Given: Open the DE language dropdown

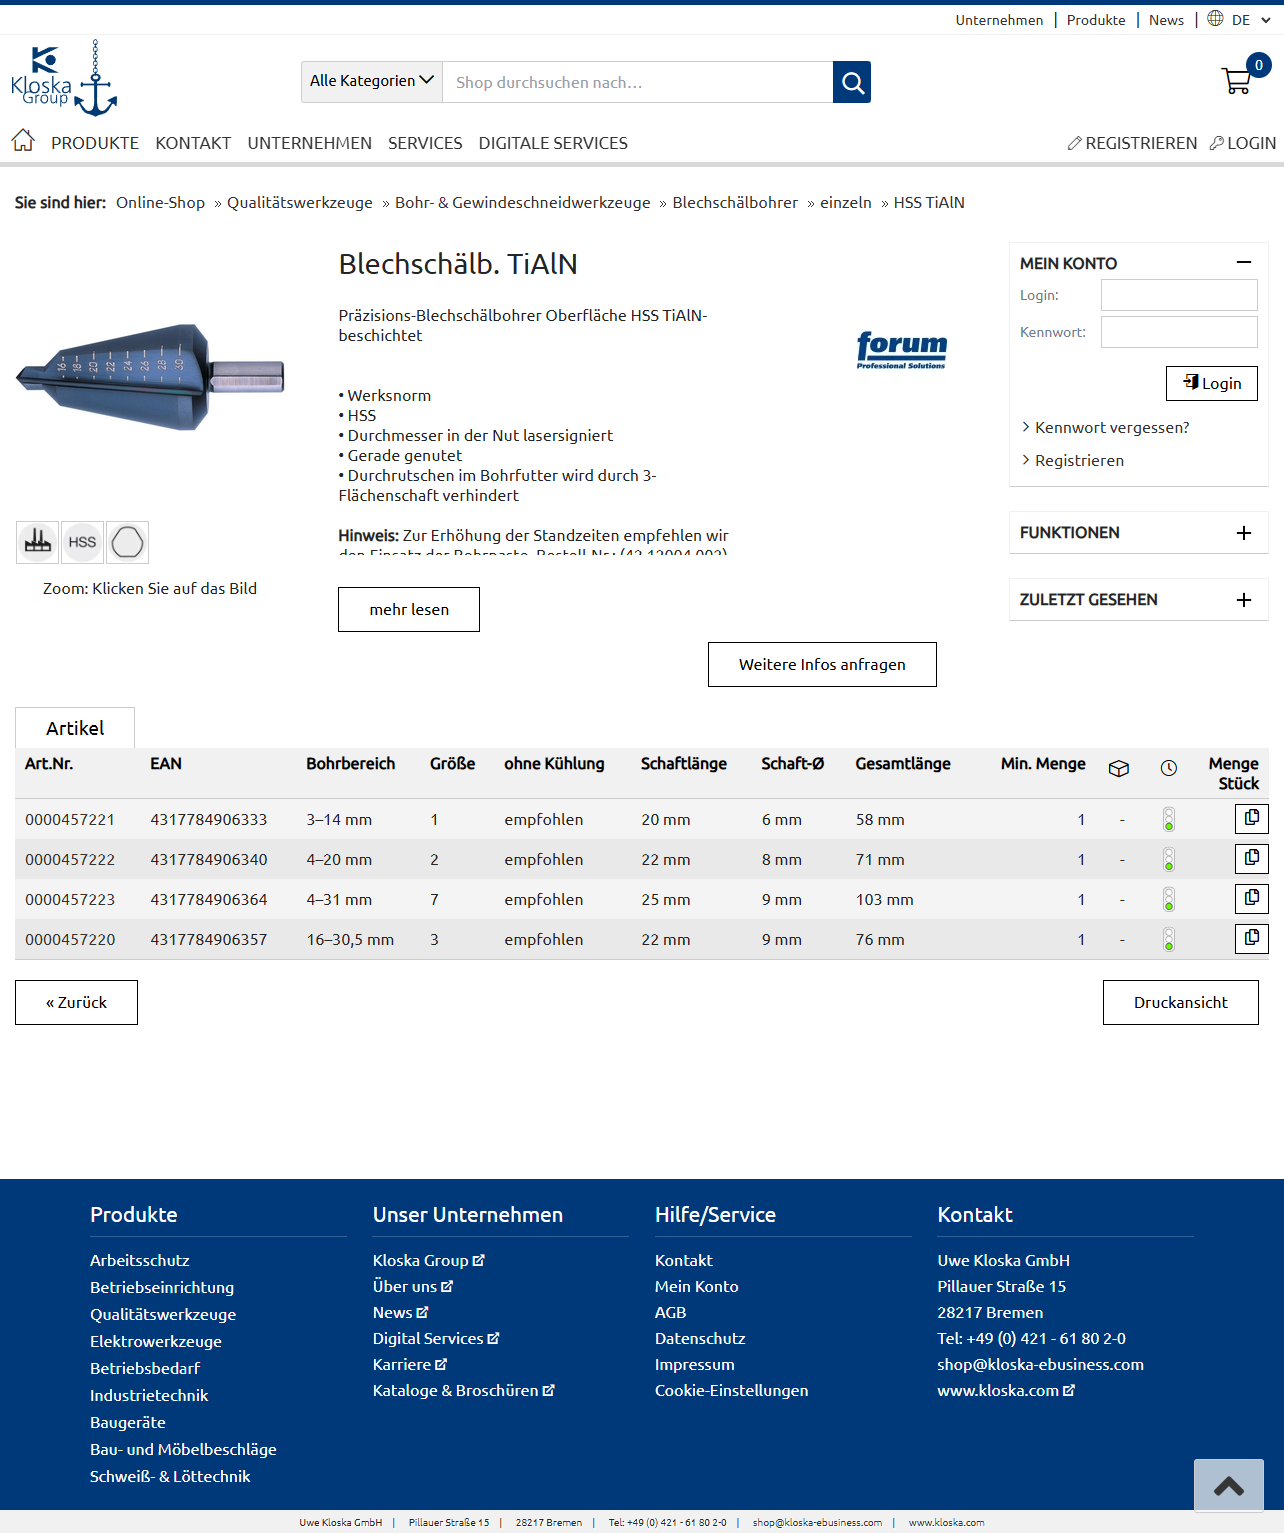Looking at the screenshot, I should click(x=1251, y=20).
